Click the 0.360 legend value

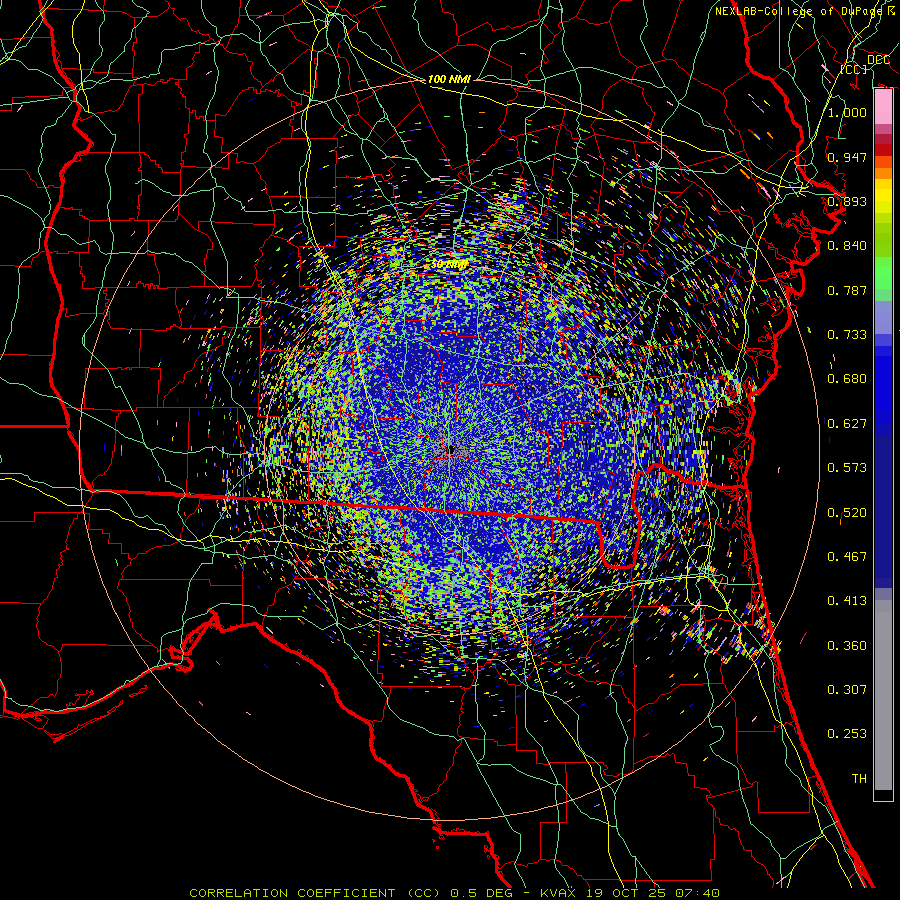pyautogui.click(x=847, y=645)
